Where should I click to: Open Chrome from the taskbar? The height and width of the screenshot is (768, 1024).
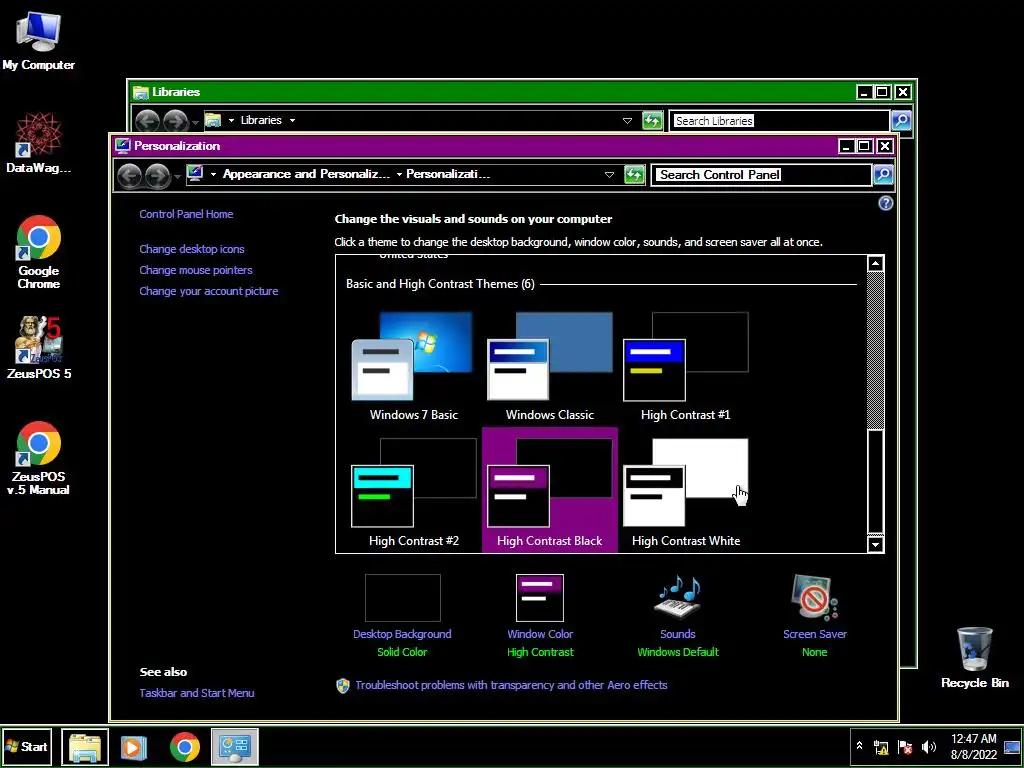185,747
